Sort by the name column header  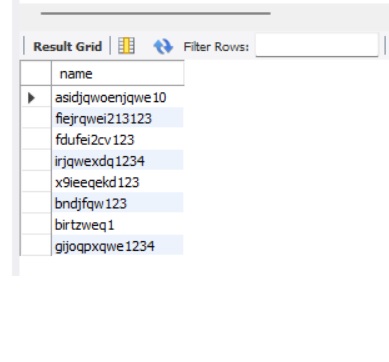coord(118,73)
